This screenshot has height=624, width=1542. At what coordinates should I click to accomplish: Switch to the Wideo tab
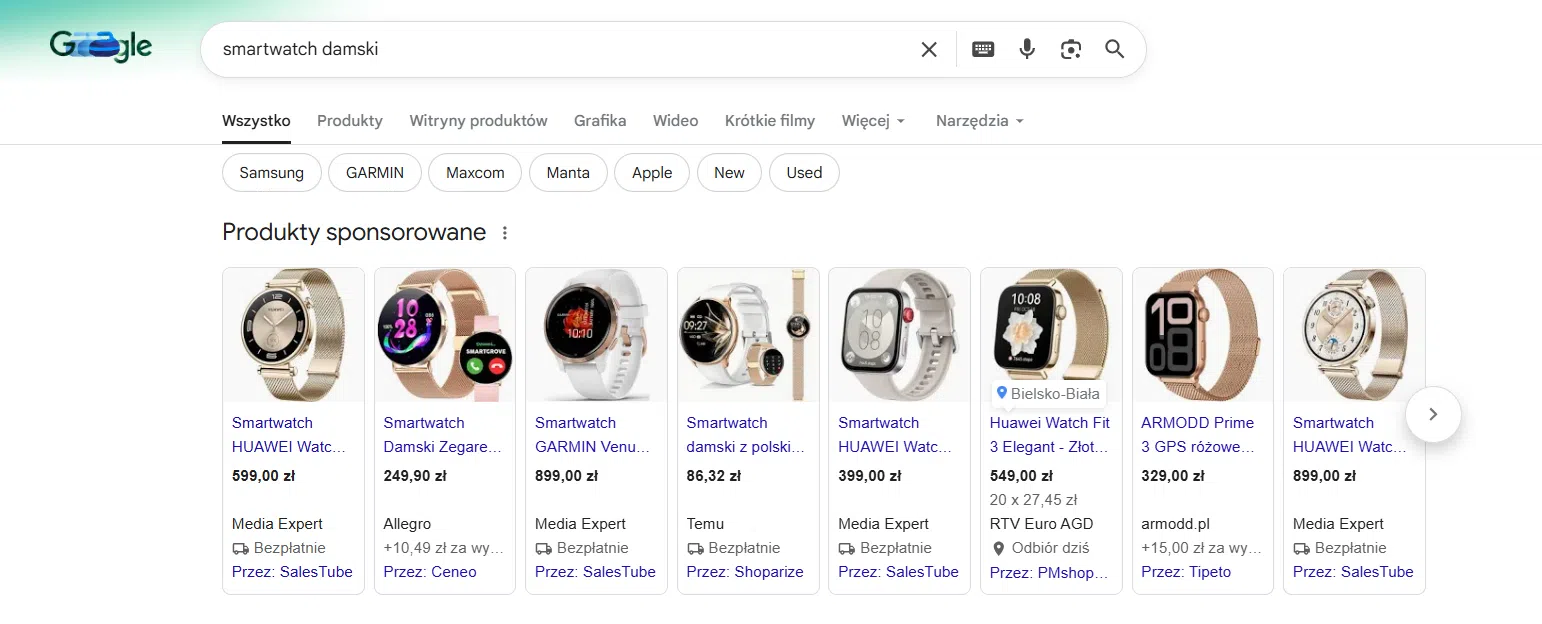(675, 120)
